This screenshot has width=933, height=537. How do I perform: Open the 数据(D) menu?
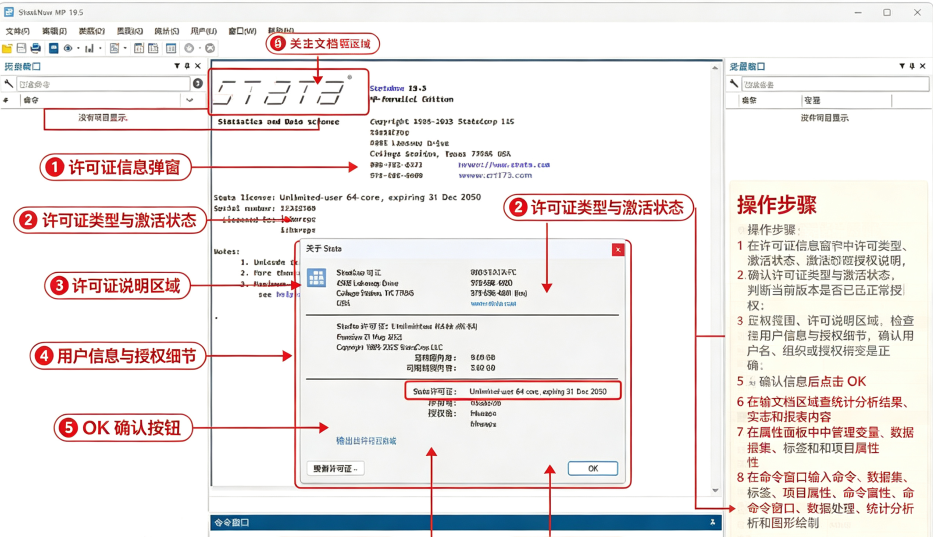[x=92, y=31]
